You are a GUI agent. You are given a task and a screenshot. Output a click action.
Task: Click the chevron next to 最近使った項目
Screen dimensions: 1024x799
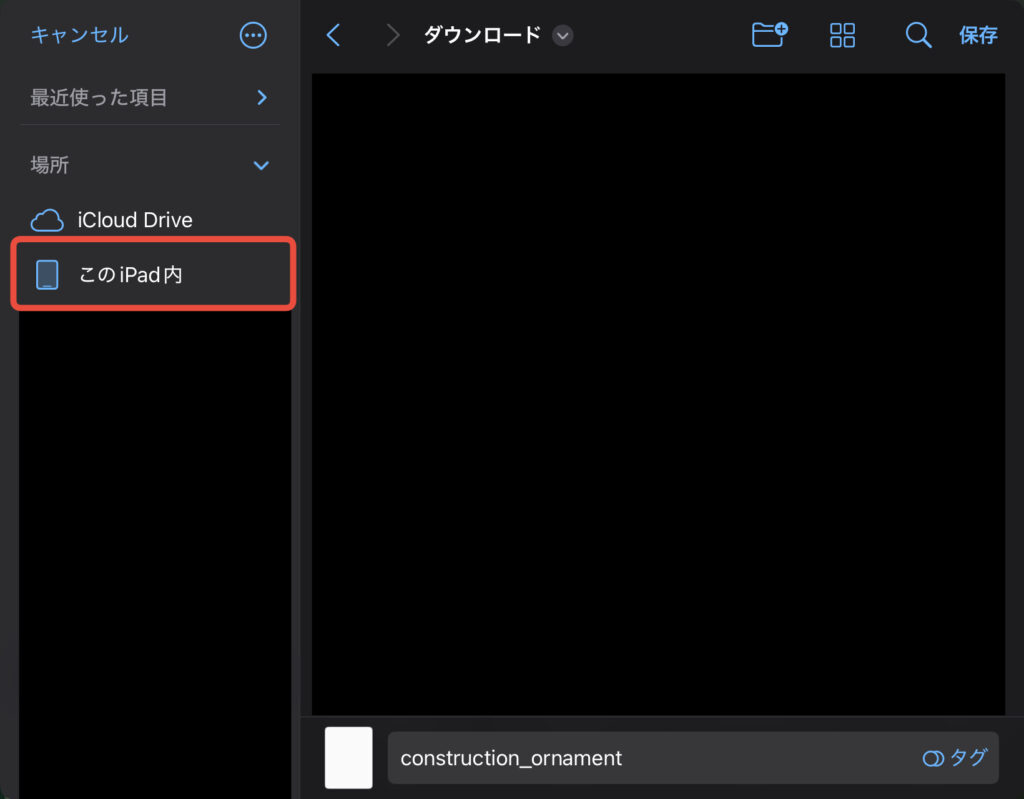(262, 97)
